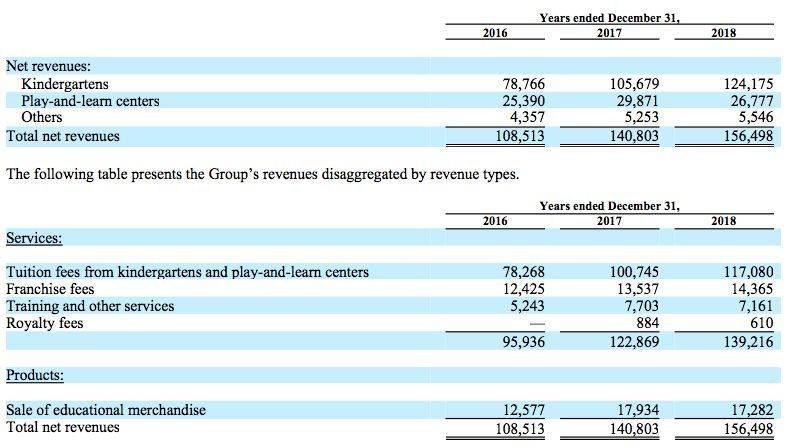Select Franchise fees value 13,537
This screenshot has width=788, height=448.
click(638, 289)
